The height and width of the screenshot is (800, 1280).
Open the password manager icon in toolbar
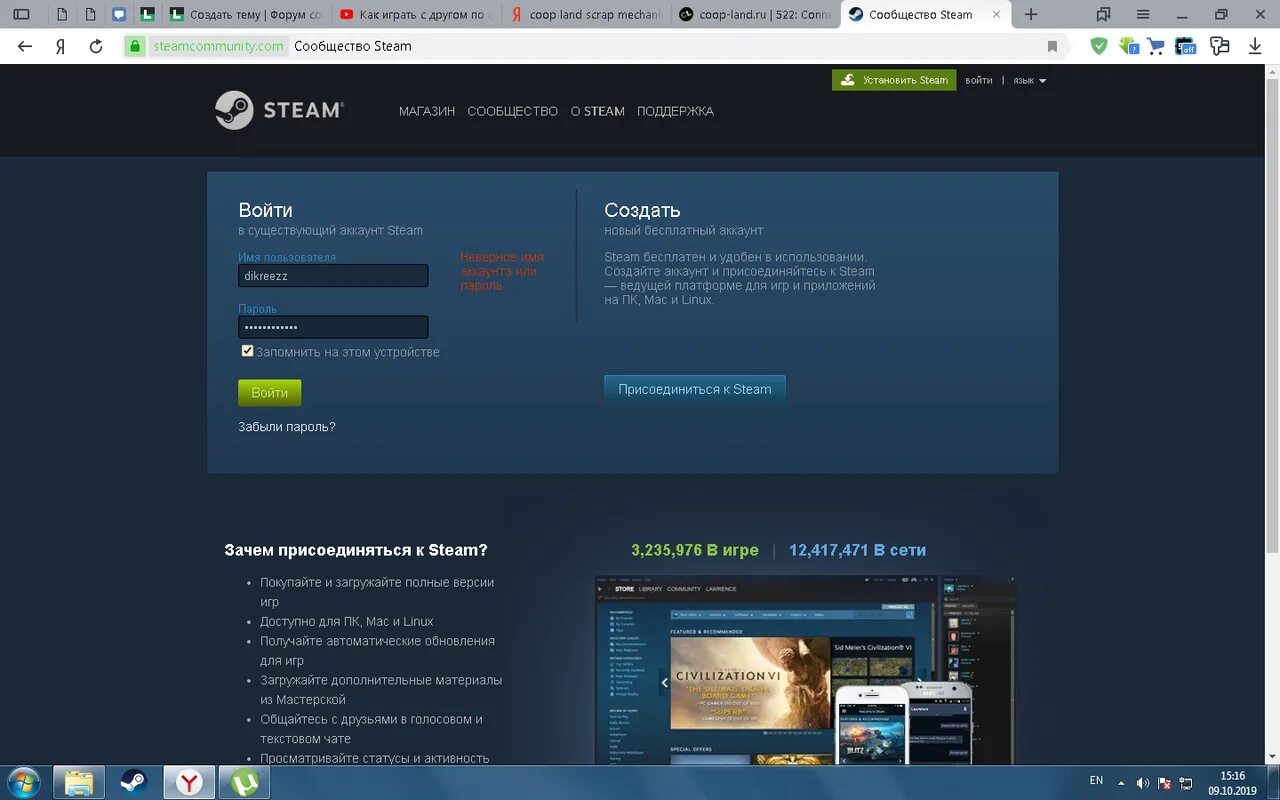point(1219,46)
